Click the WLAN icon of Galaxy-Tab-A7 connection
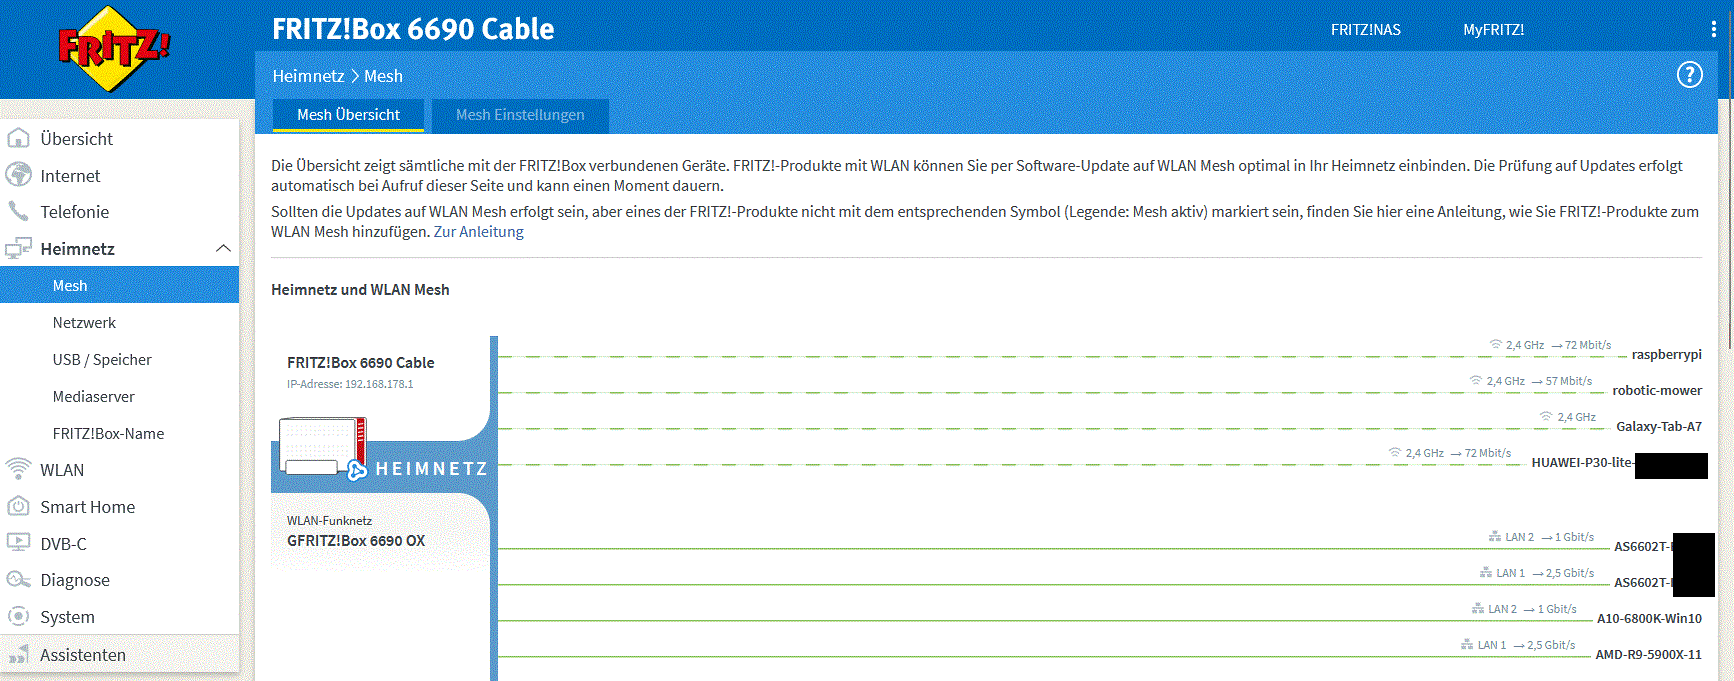Viewport: 1734px width, 681px height. [1546, 417]
